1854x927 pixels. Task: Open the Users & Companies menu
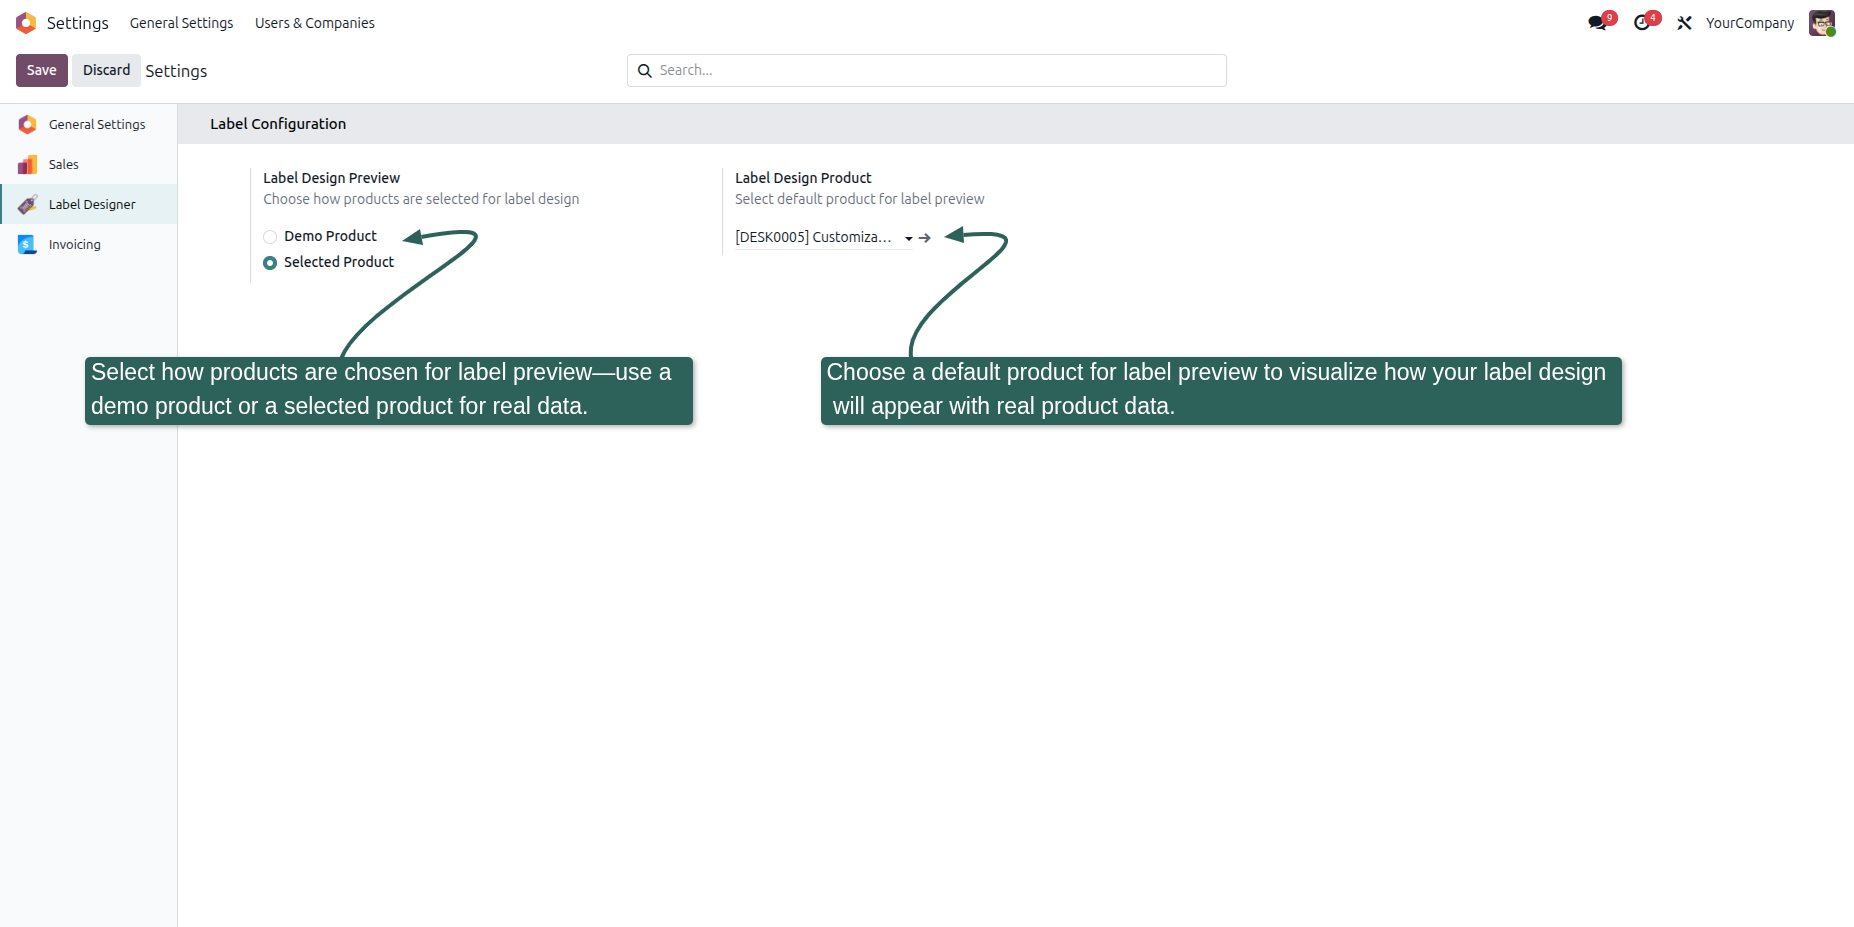(x=315, y=23)
